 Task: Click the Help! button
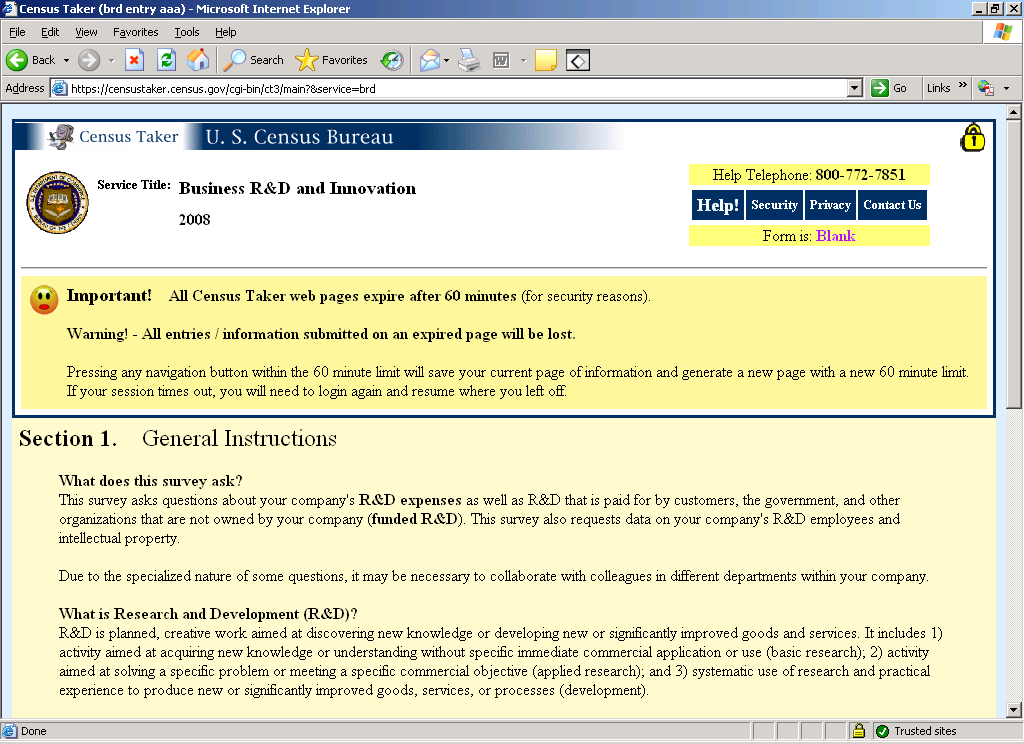[718, 205]
